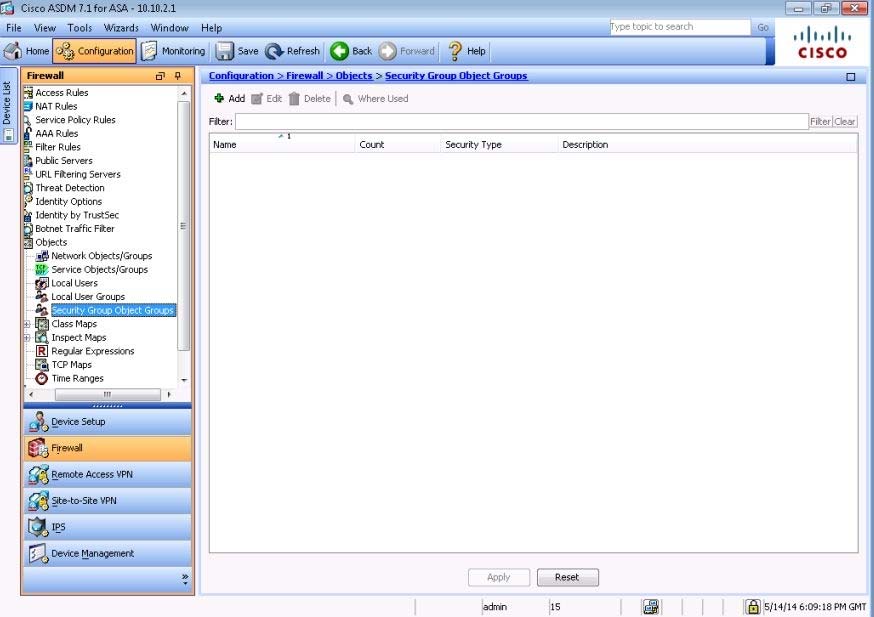Click the Firewall pane pin icon

[178, 76]
